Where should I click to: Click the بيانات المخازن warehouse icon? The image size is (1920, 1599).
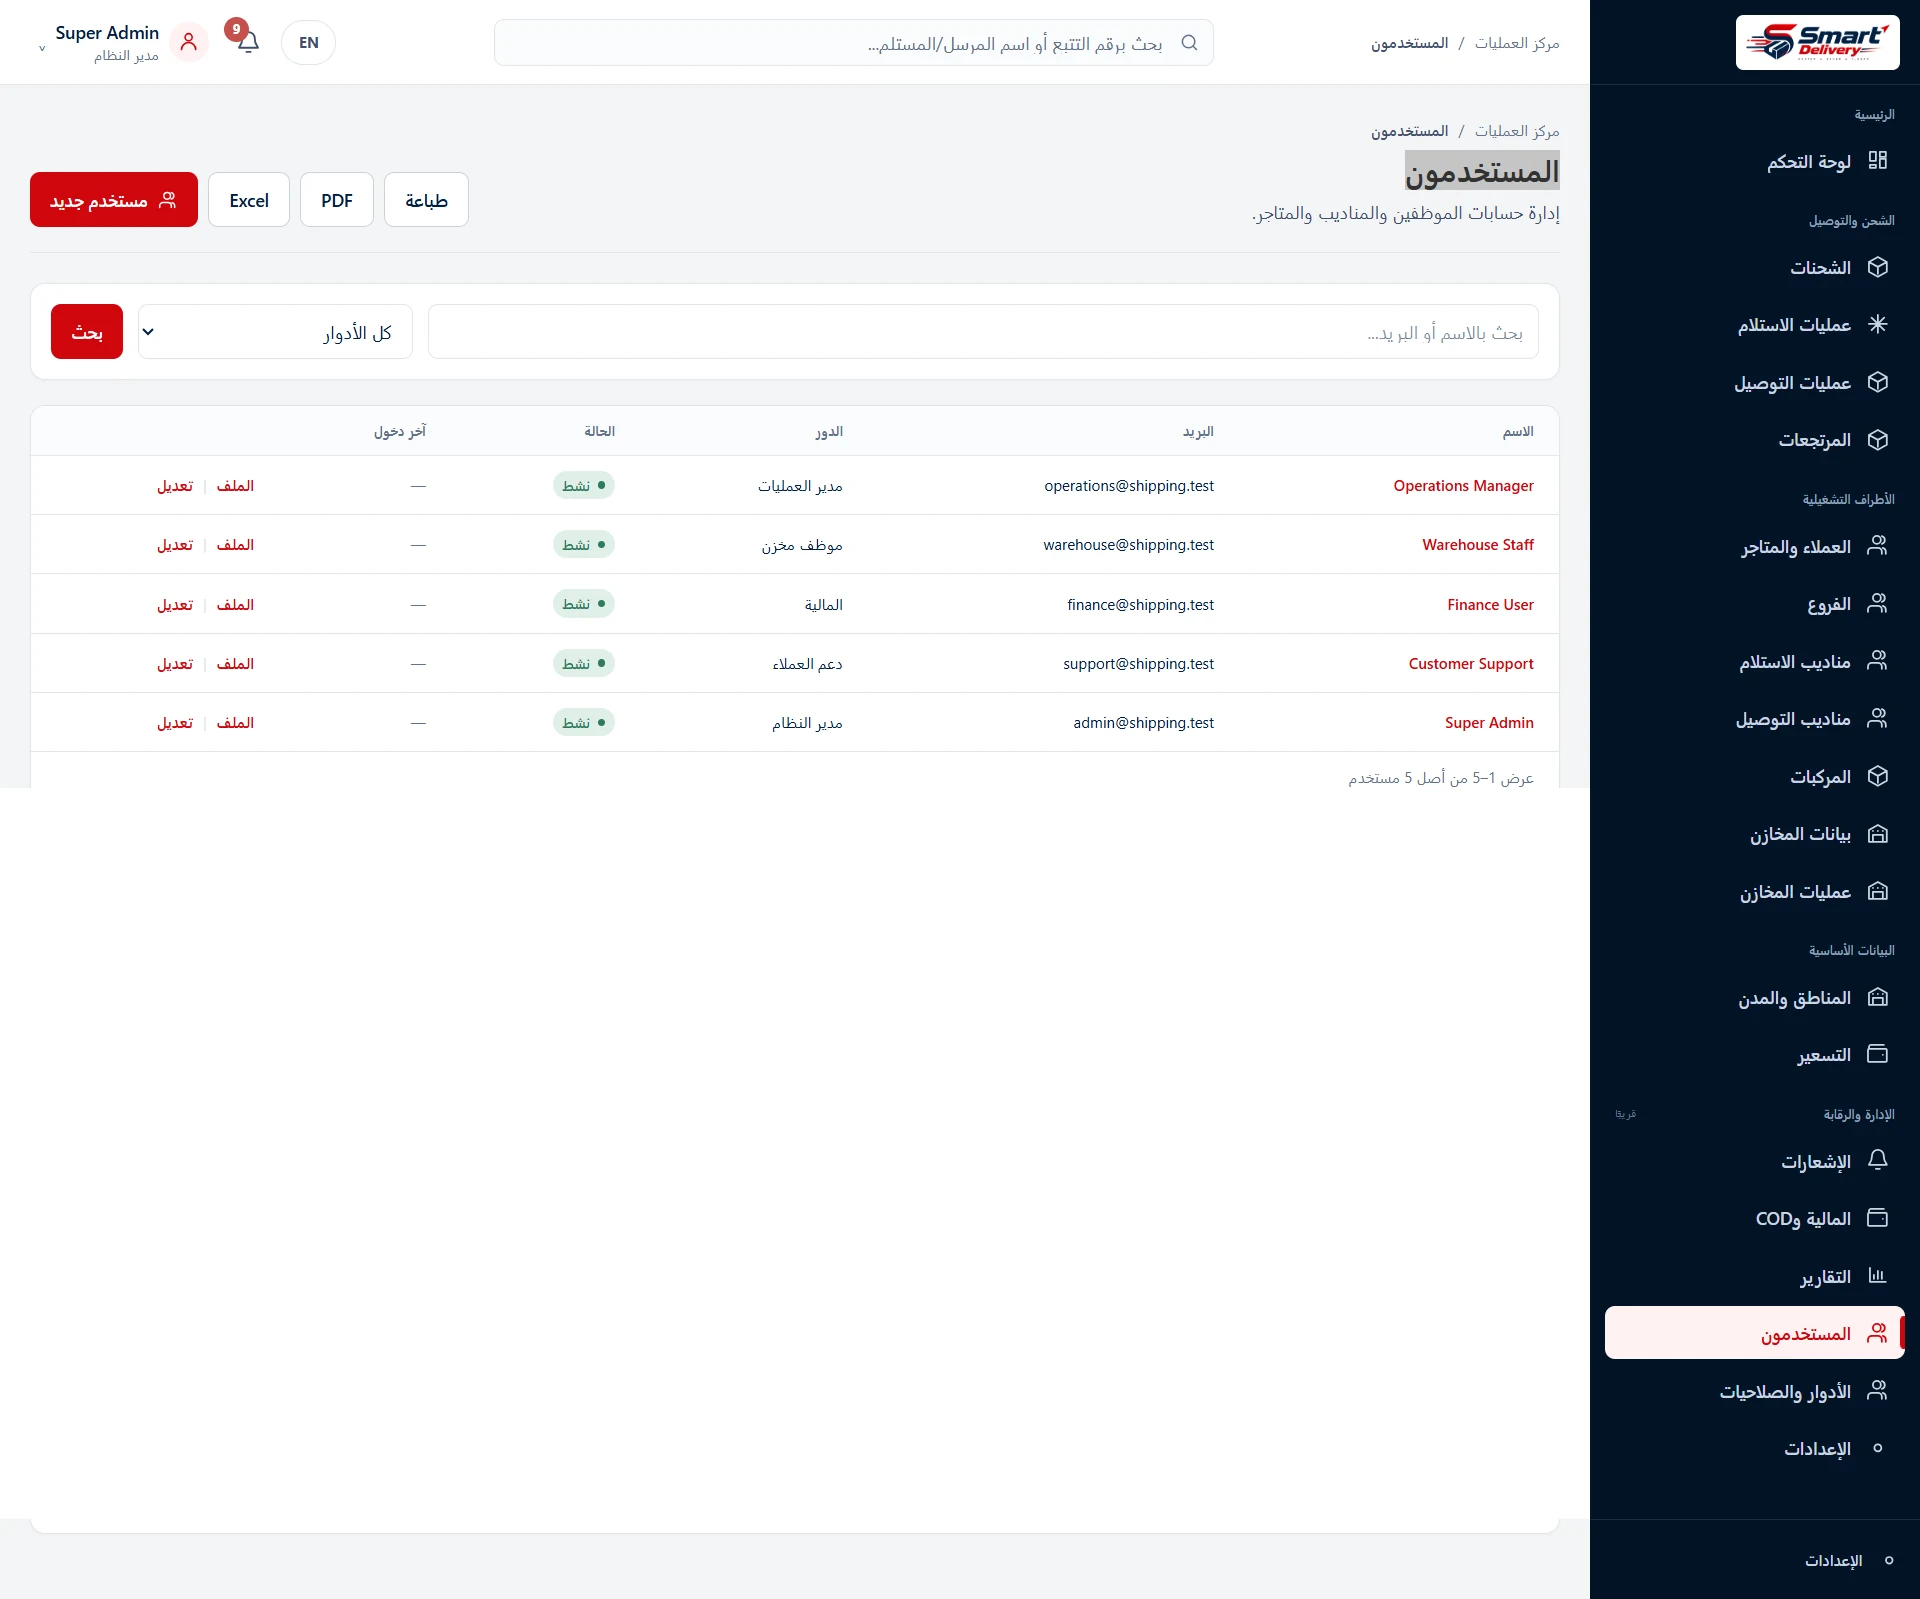(1877, 833)
